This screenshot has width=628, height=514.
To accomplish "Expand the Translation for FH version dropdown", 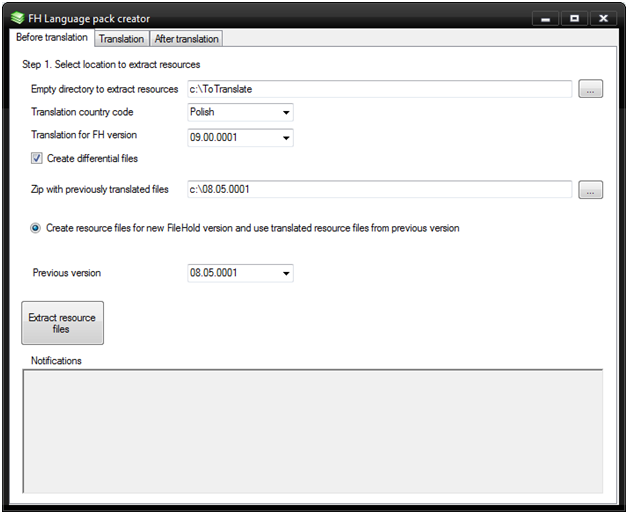I will [x=240, y=137].
